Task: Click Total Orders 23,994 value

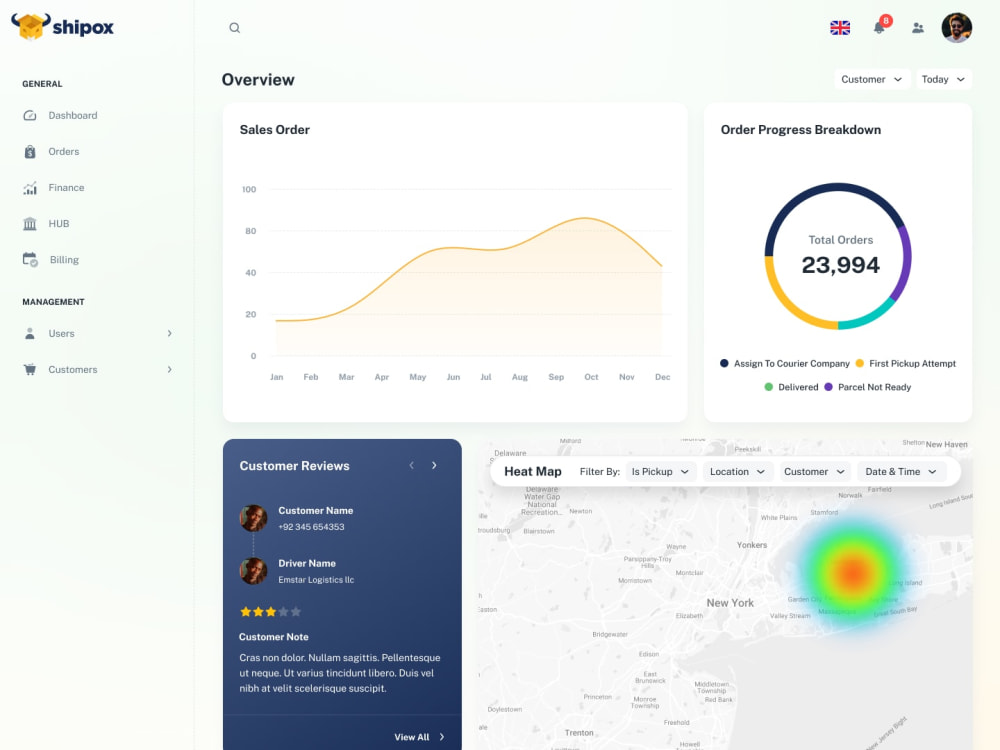Action: coord(841,265)
